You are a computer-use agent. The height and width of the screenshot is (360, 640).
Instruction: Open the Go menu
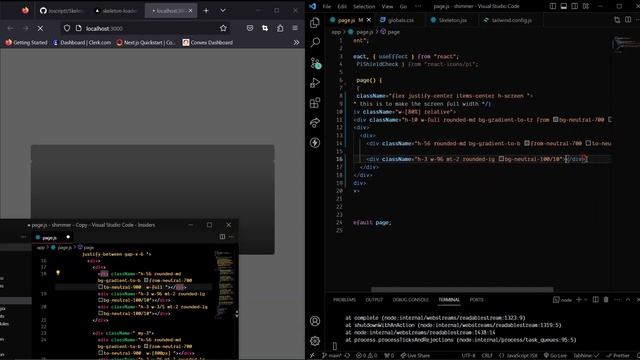pyautogui.click(x=403, y=7)
